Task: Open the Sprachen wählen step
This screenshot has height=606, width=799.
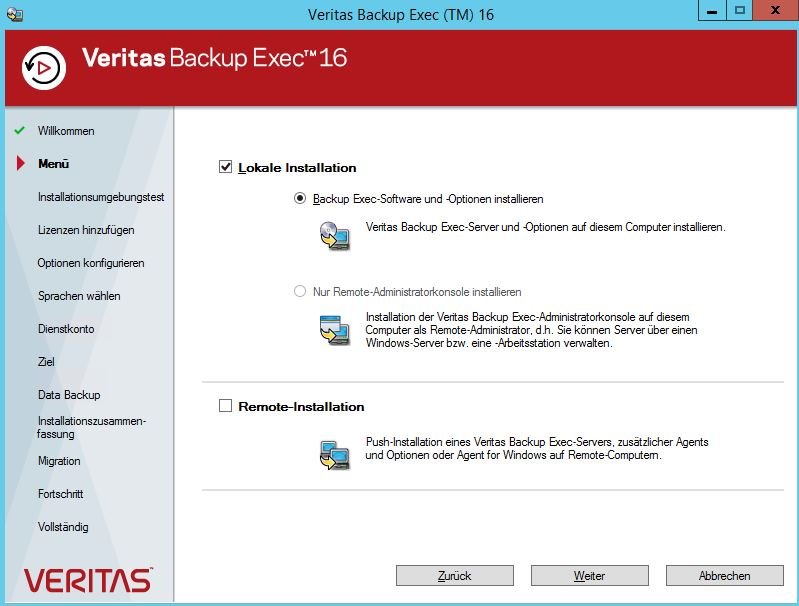Action: (x=79, y=296)
